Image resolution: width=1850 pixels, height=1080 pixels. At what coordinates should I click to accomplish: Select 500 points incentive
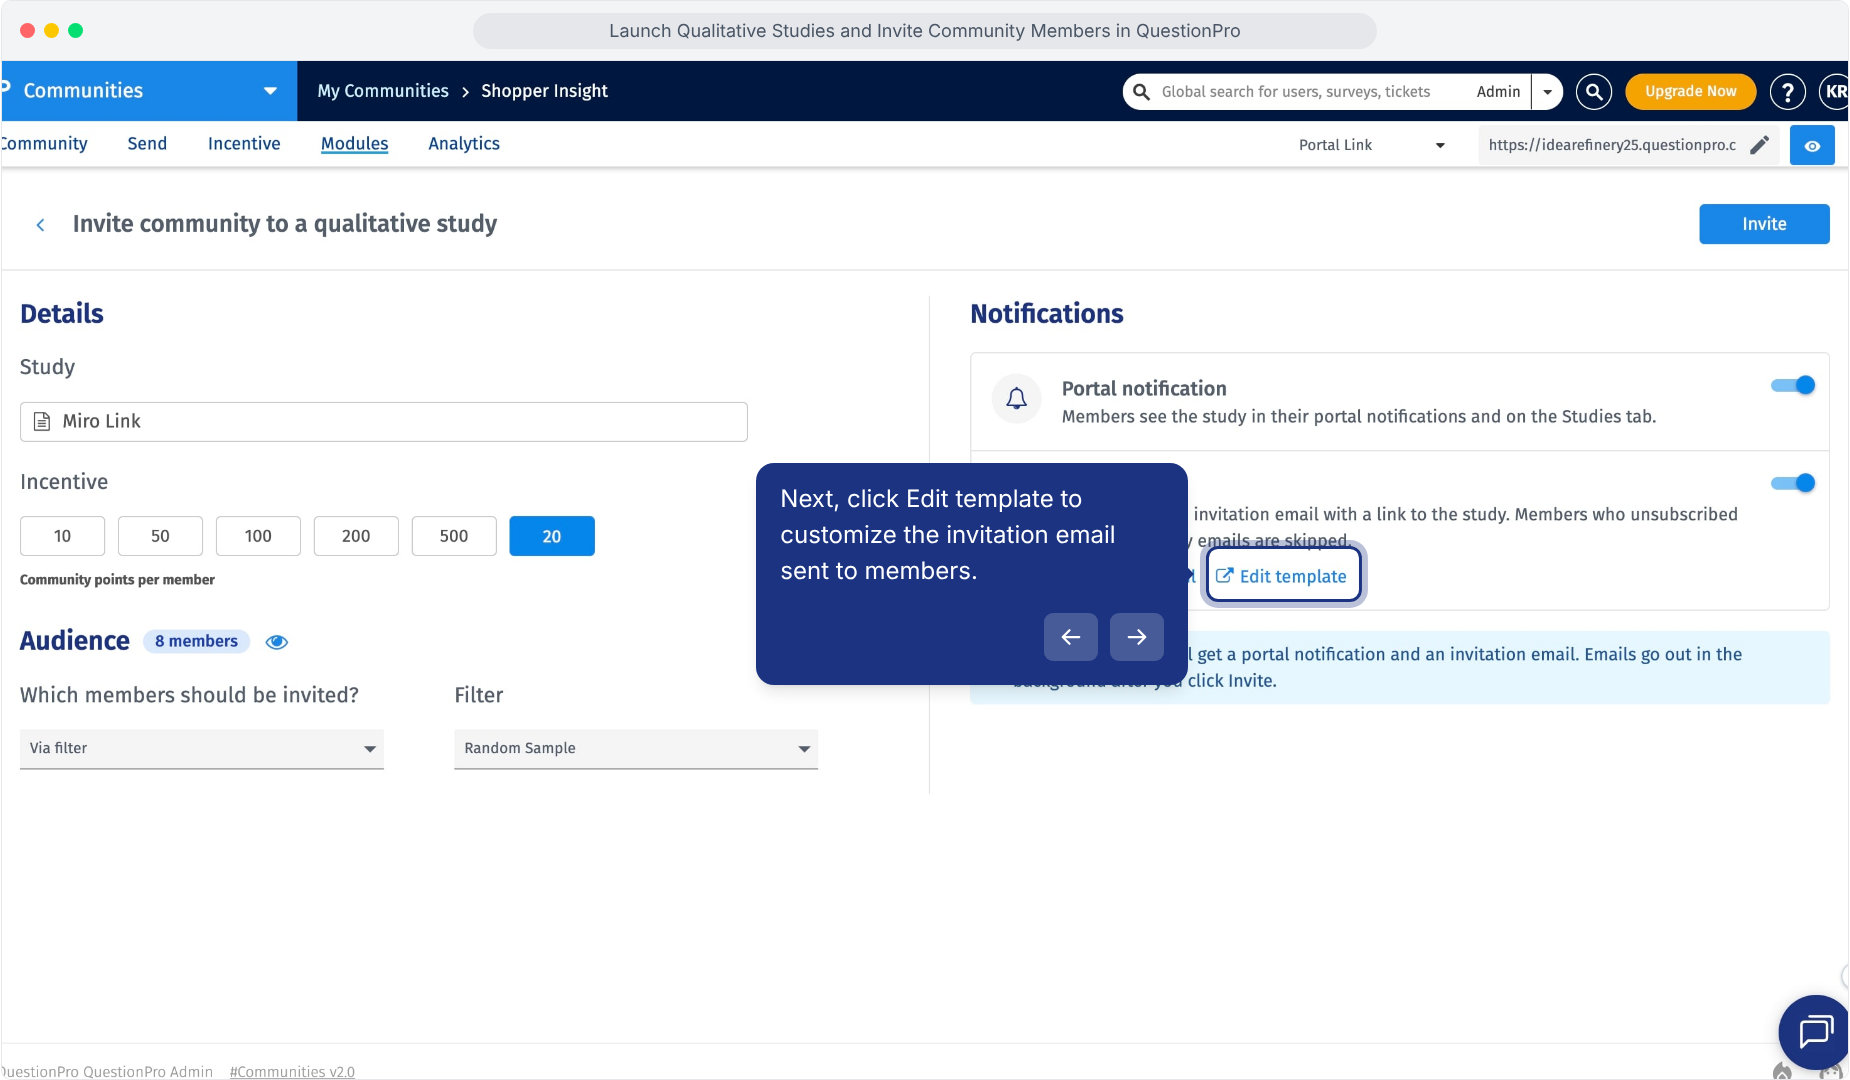454,536
